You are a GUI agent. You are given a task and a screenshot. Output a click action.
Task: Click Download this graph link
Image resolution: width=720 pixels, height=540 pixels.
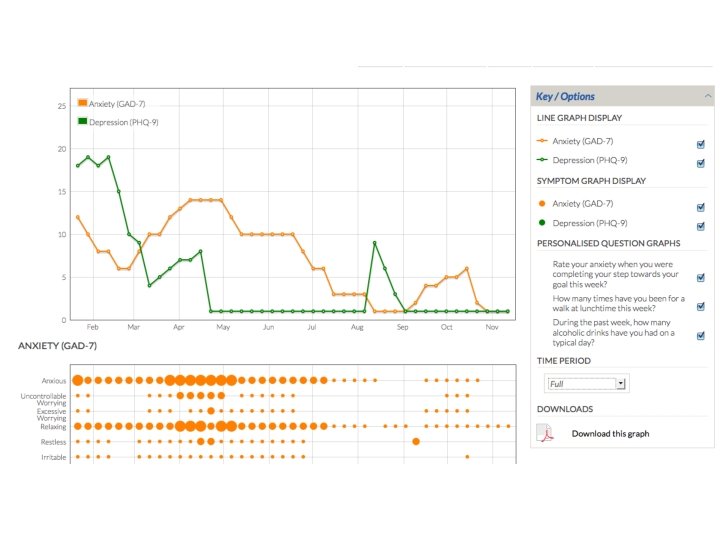click(x=610, y=433)
